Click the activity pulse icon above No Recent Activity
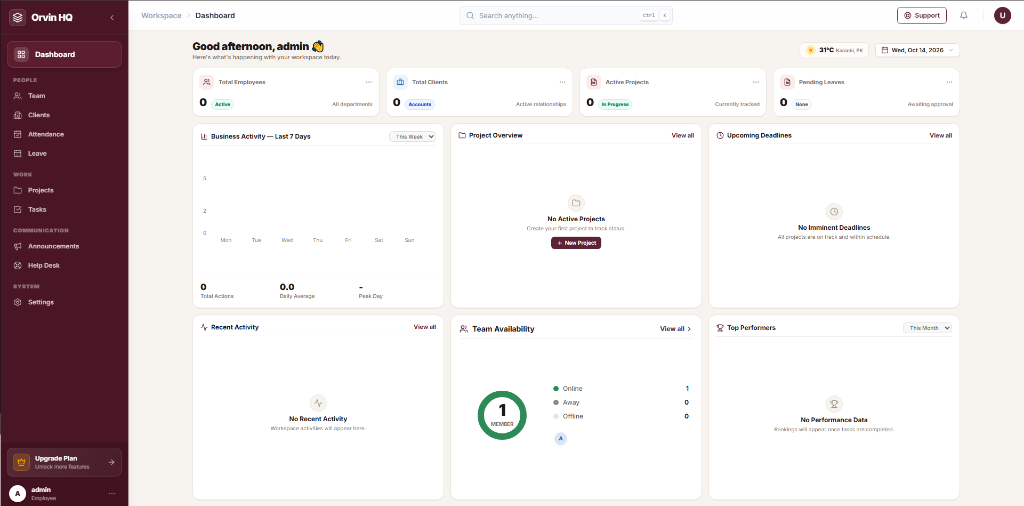The width and height of the screenshot is (1024, 506). [318, 403]
